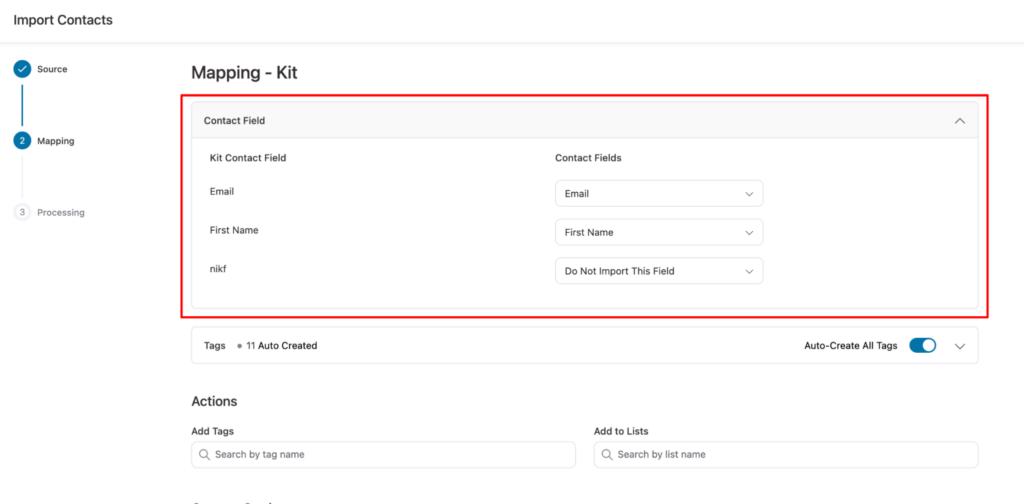Click the Contact Field section header
This screenshot has height=504, width=1024.
pos(235,121)
